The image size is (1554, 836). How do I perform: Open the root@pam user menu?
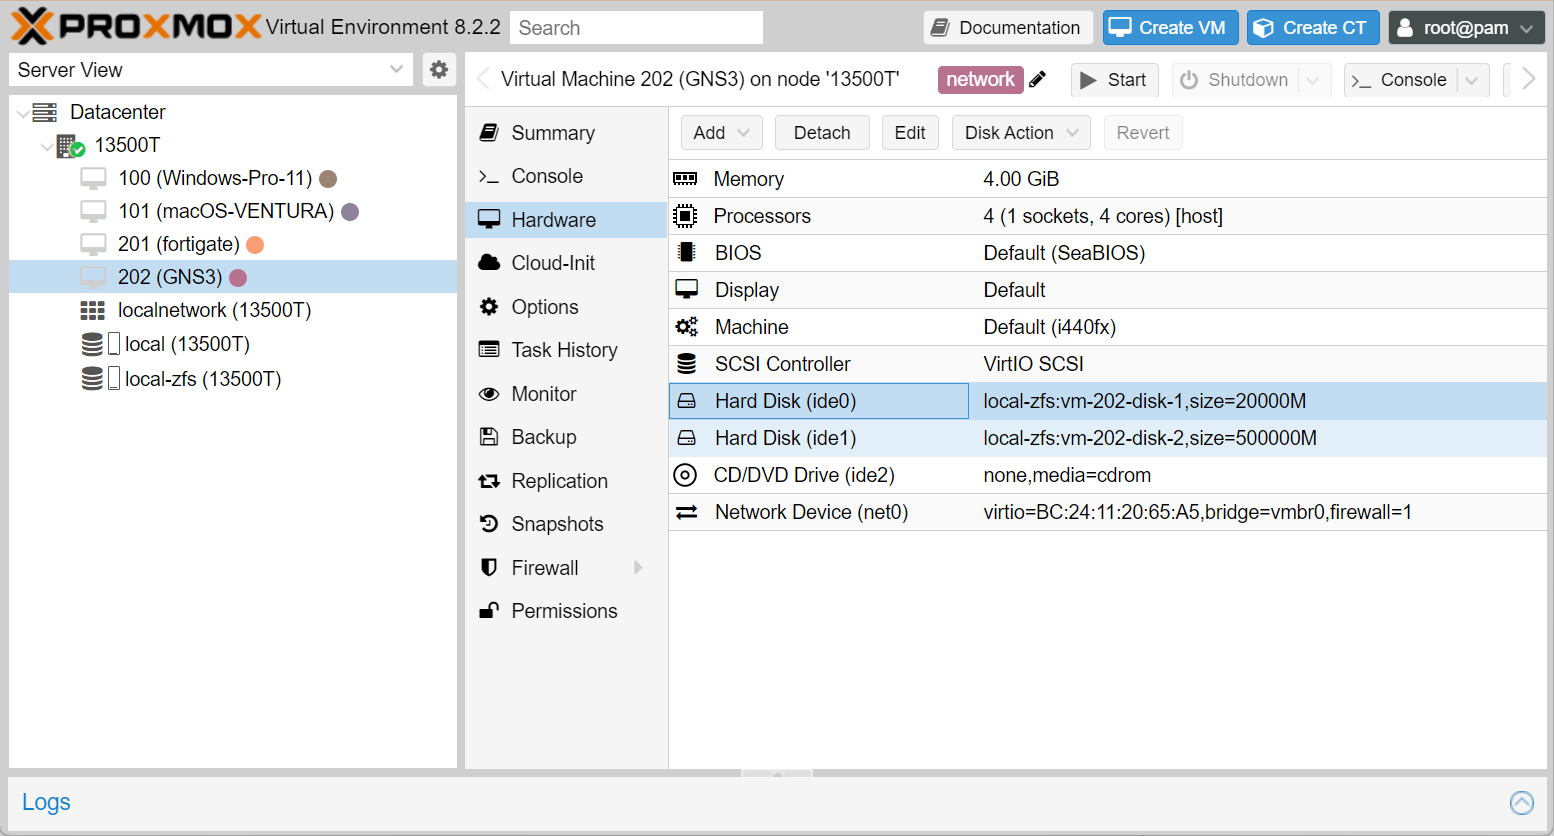[1466, 27]
